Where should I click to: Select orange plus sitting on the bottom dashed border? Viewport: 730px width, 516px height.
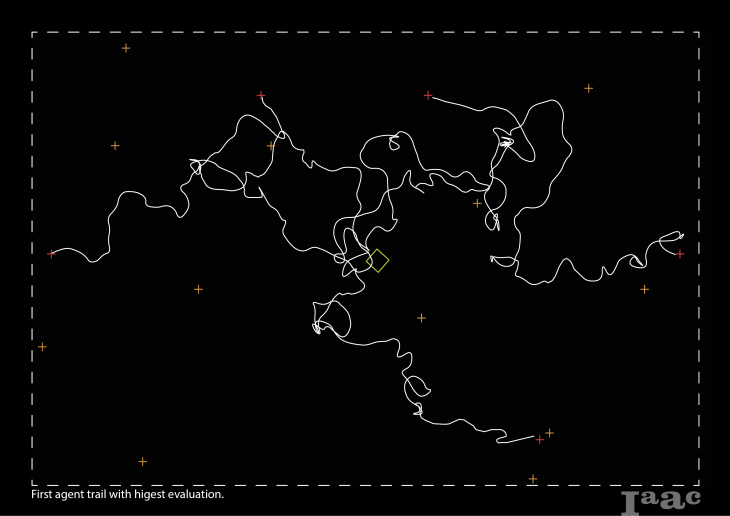click(532, 479)
